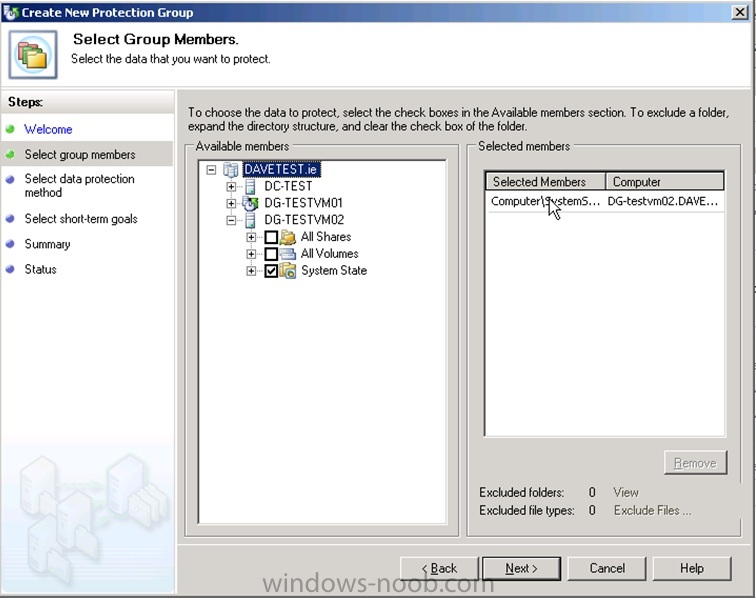This screenshot has width=756, height=598.
Task: Click the System State icon
Action: pyautogui.click(x=288, y=271)
